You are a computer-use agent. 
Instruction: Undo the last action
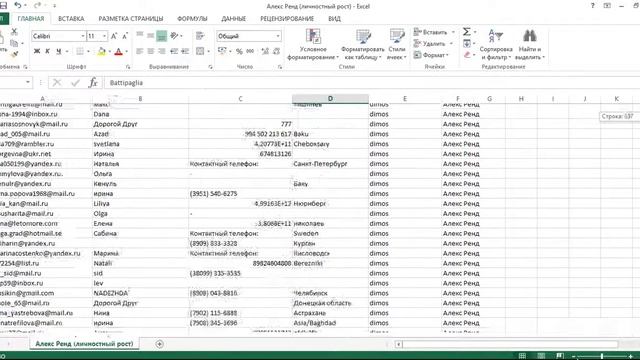click(x=18, y=6)
